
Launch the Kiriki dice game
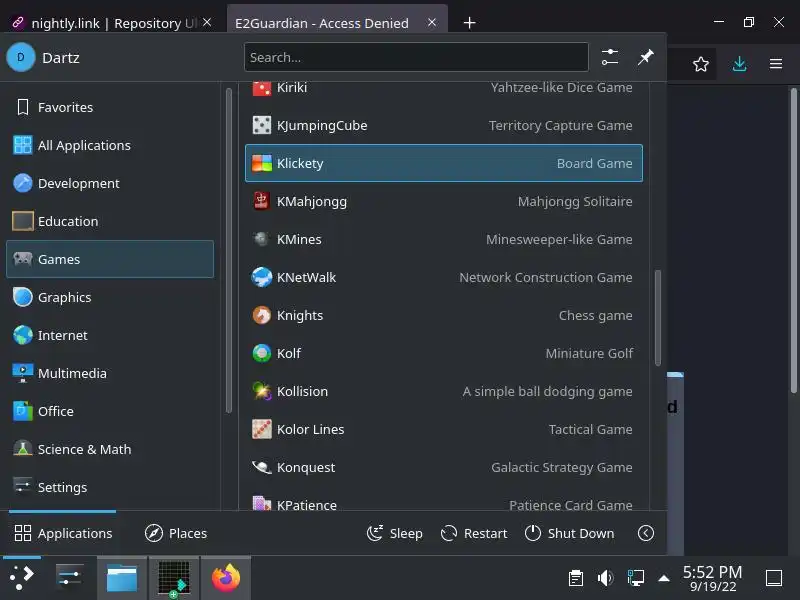click(443, 88)
